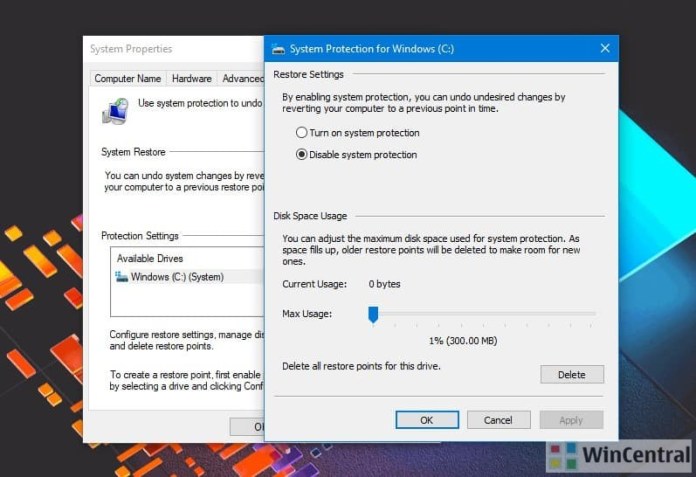696x477 pixels.
Task: Click the Max Usage slider track
Action: pos(484,314)
